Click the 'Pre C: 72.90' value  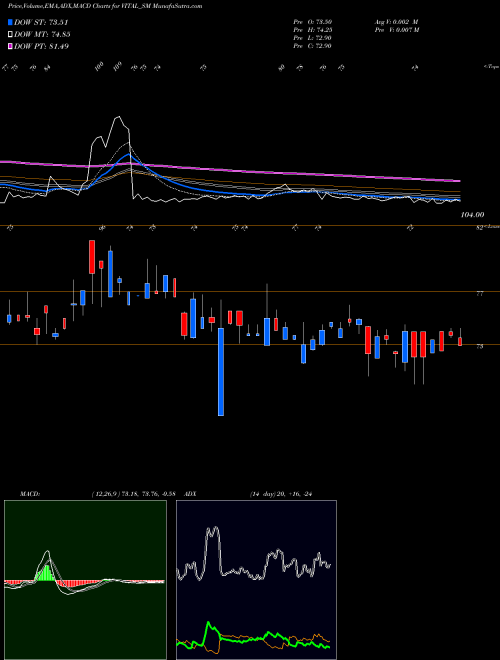coord(313,46)
